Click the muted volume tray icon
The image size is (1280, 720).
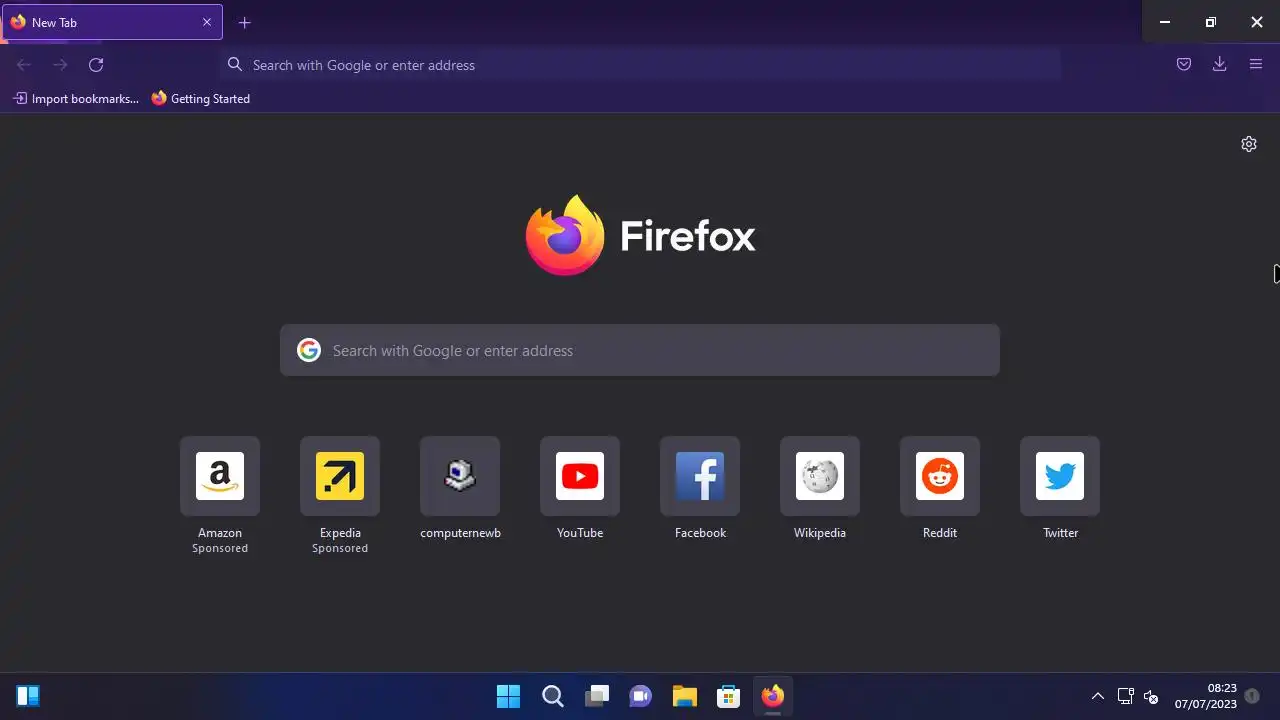pyautogui.click(x=1151, y=696)
